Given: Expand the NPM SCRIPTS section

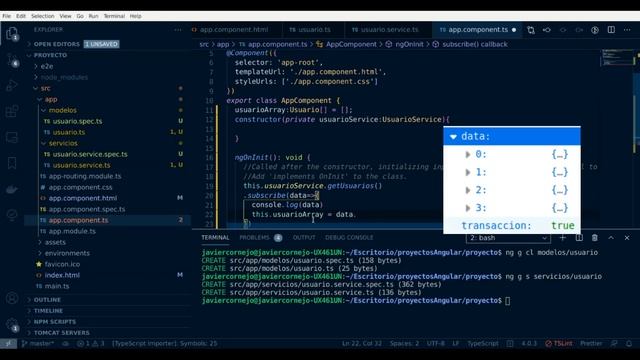Looking at the screenshot, I should (108, 322).
